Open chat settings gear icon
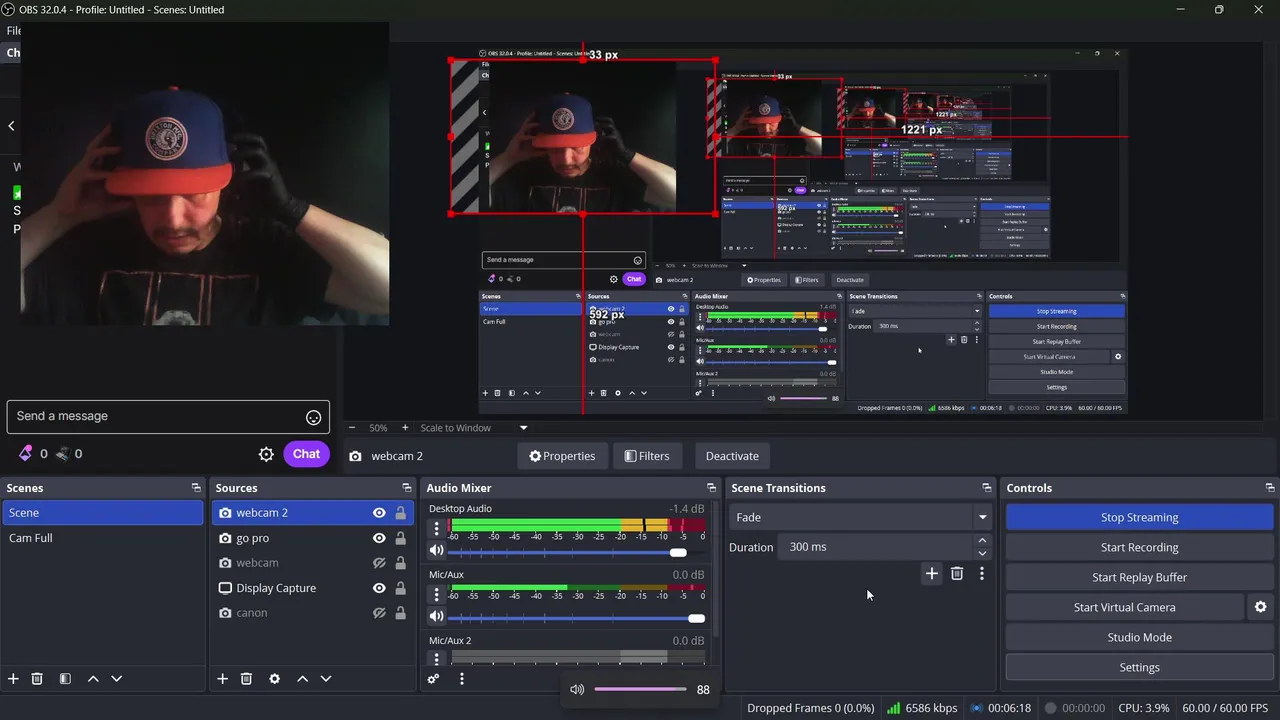Viewport: 1280px width, 720px height. (266, 454)
